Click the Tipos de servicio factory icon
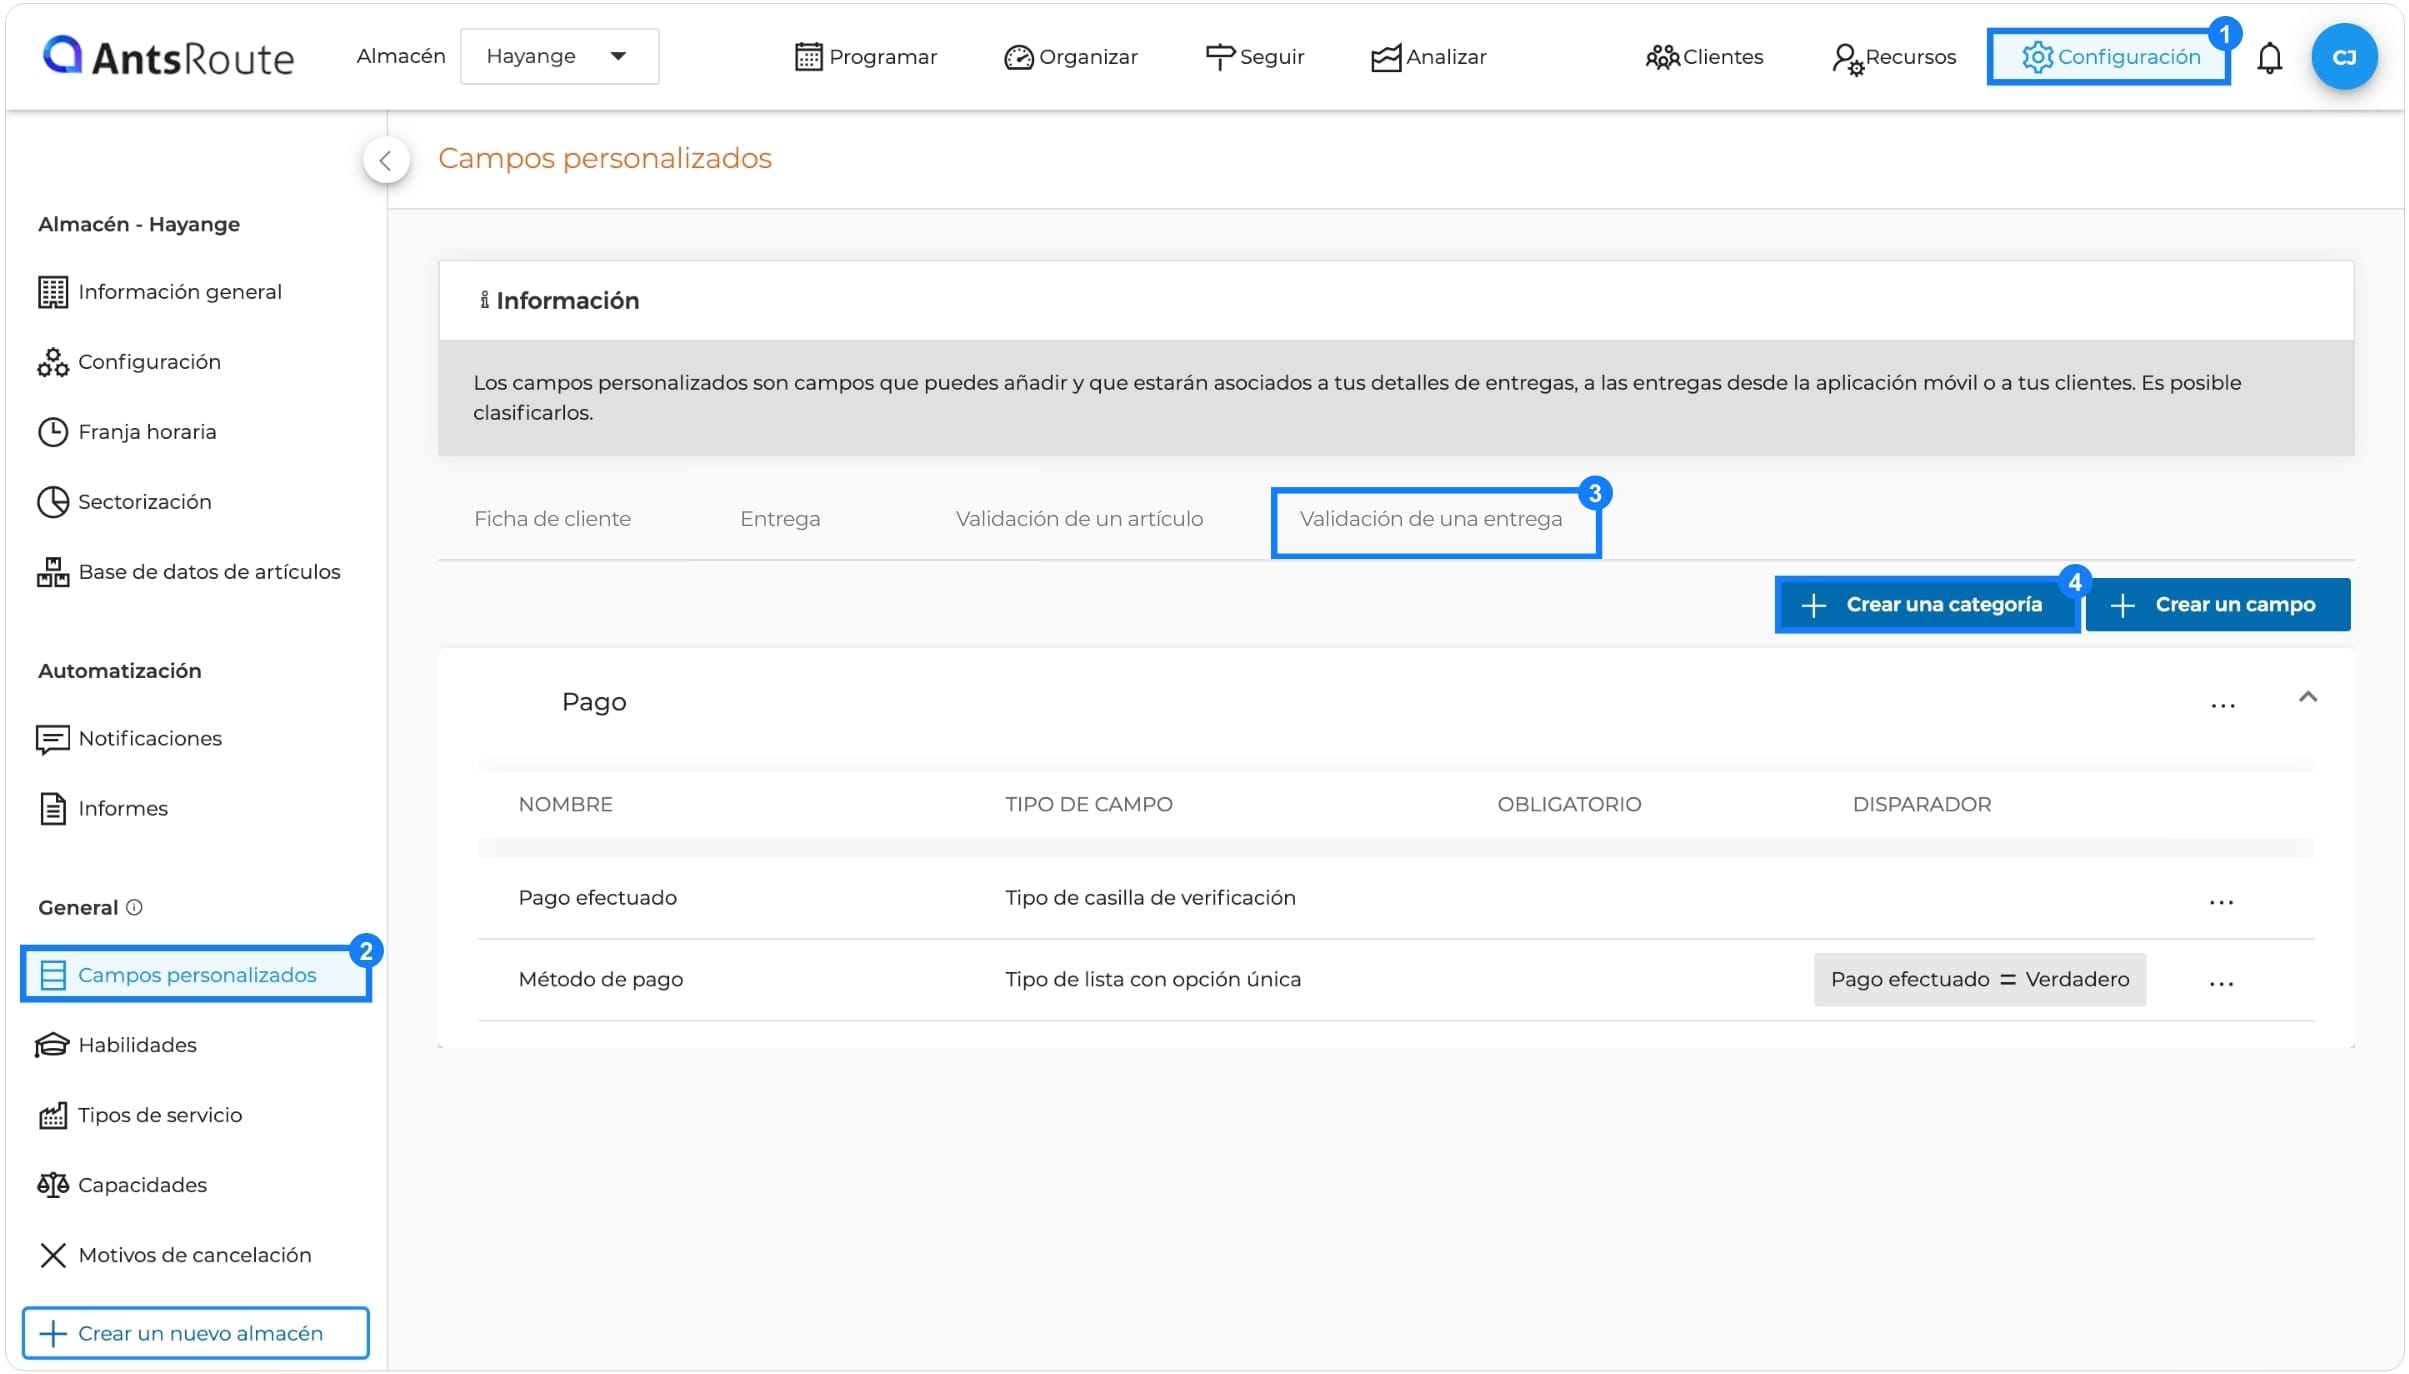This screenshot has width=2409, height=1374. (x=53, y=1115)
